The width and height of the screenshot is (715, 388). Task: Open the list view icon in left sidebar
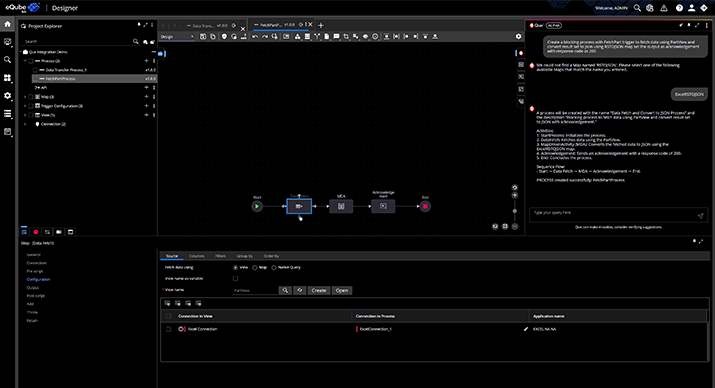pyautogui.click(x=7, y=114)
